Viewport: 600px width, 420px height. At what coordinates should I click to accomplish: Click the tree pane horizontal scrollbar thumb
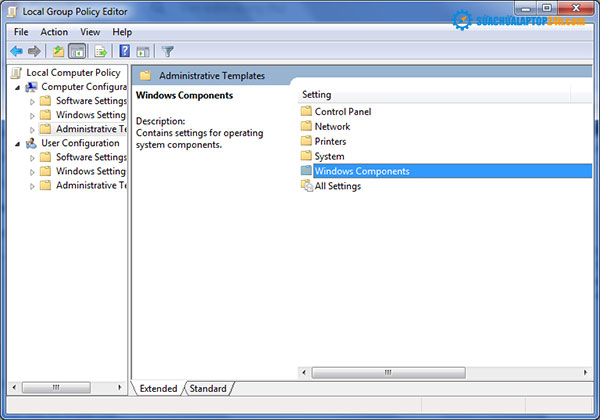pos(56,387)
